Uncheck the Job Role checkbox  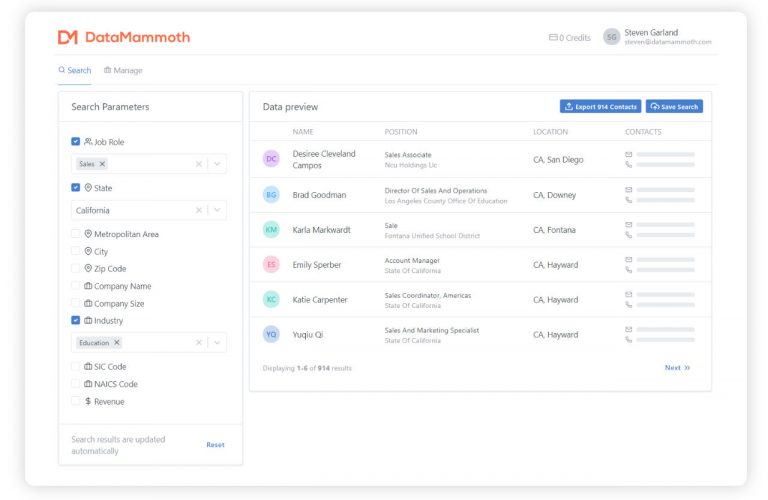click(x=76, y=142)
